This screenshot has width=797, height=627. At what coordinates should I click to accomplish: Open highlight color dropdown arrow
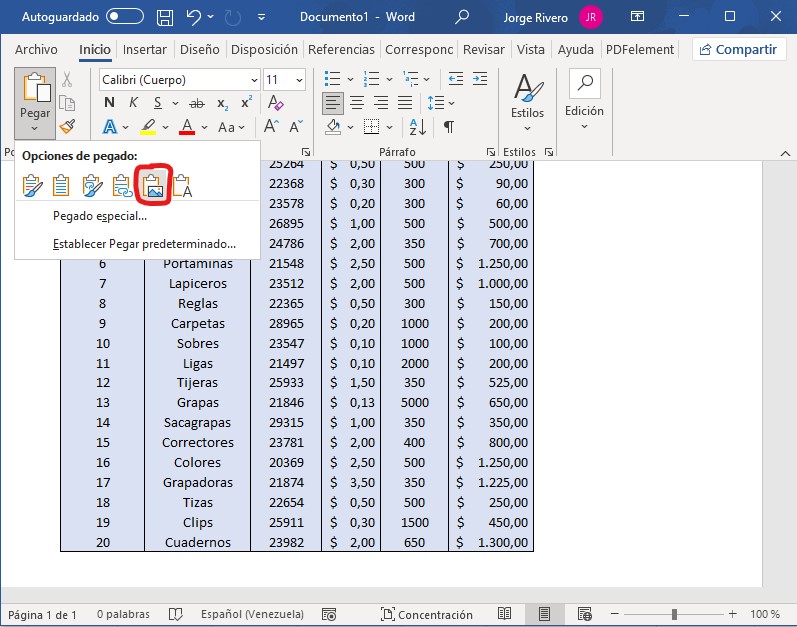pyautogui.click(x=165, y=127)
